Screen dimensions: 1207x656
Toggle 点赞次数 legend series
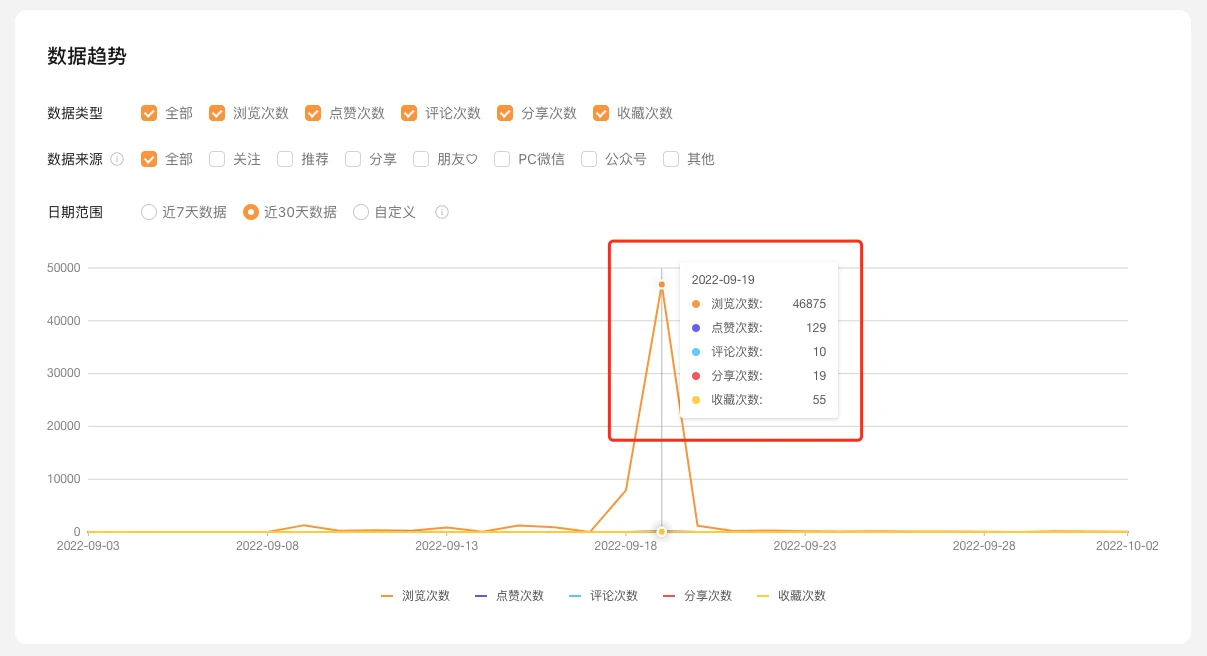pos(510,596)
